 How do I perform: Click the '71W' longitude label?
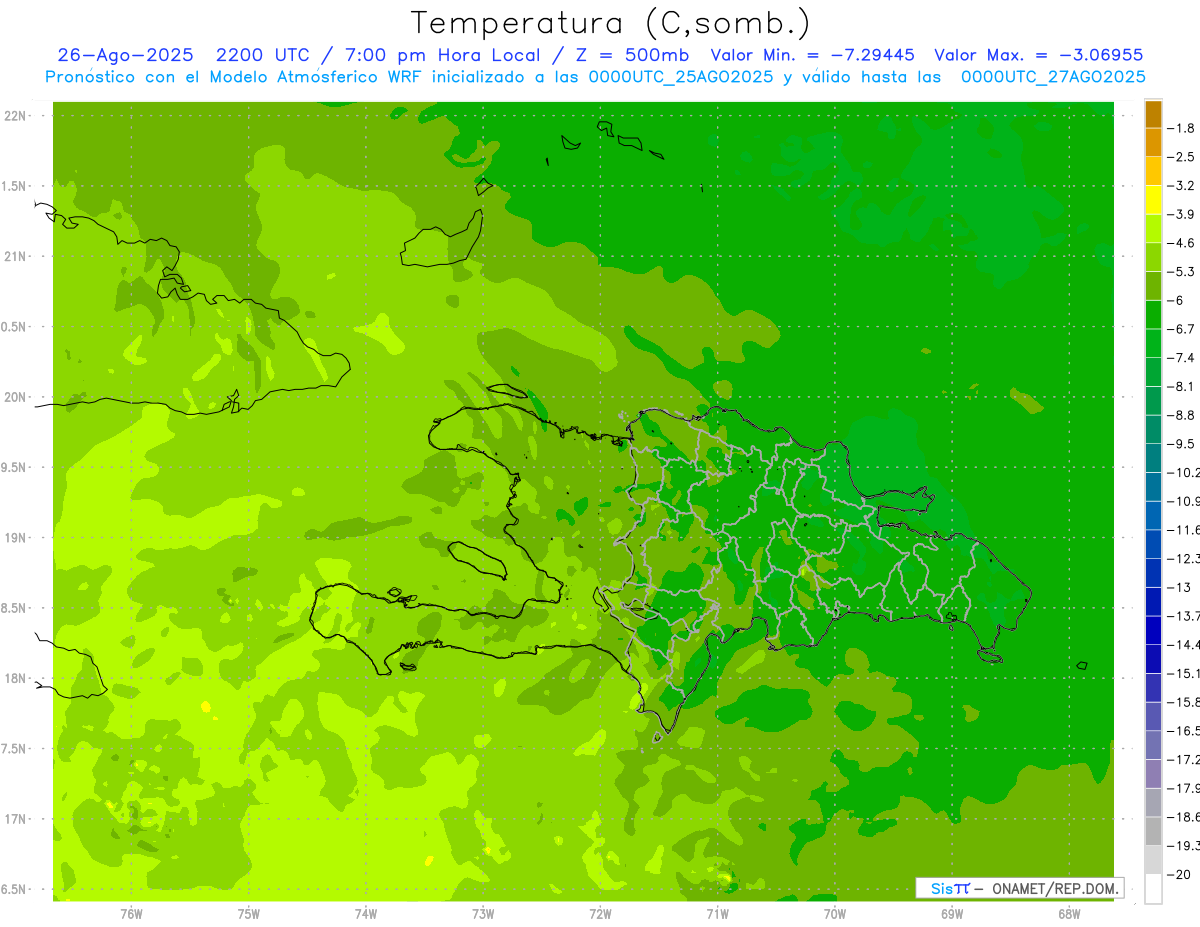tap(717, 914)
